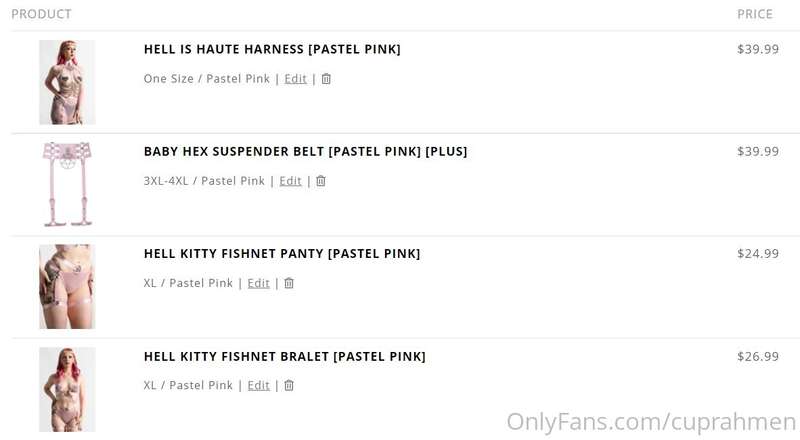This screenshot has height=440, width=800.
Task: Open Hell Kitty Fishnet Bralet product title
Action: (284, 356)
